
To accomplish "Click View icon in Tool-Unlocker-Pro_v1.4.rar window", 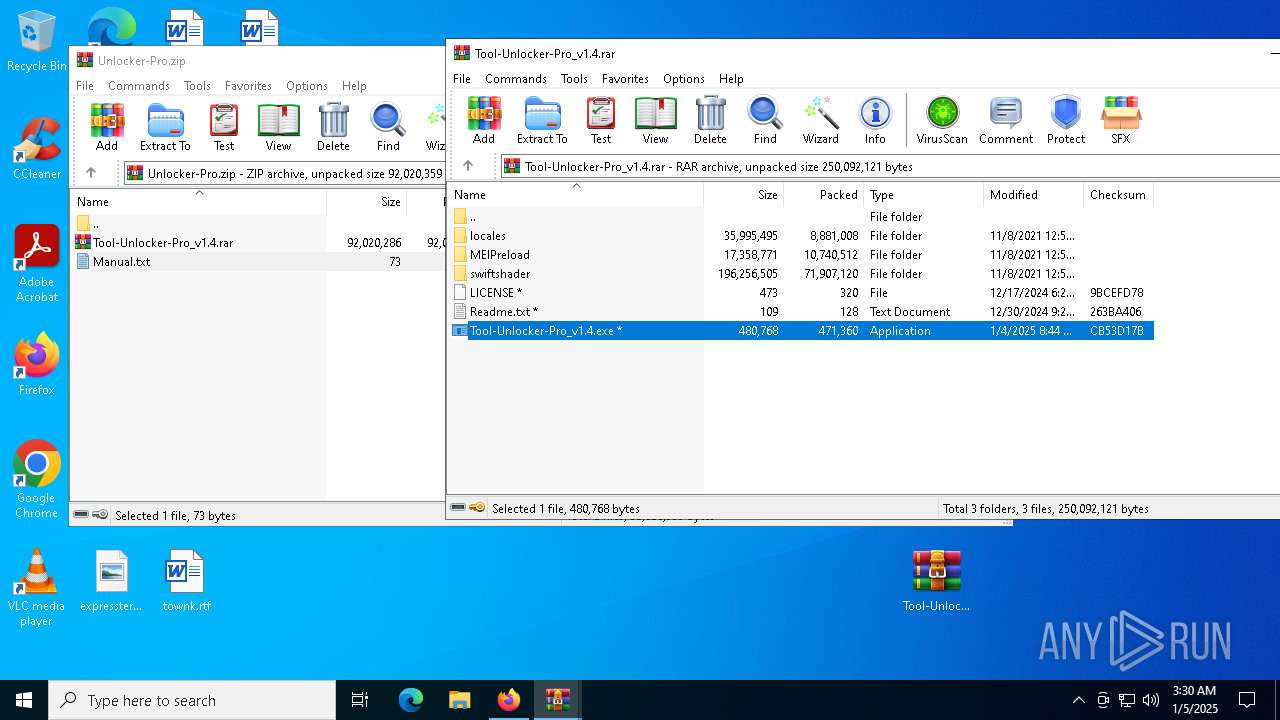I will (655, 121).
